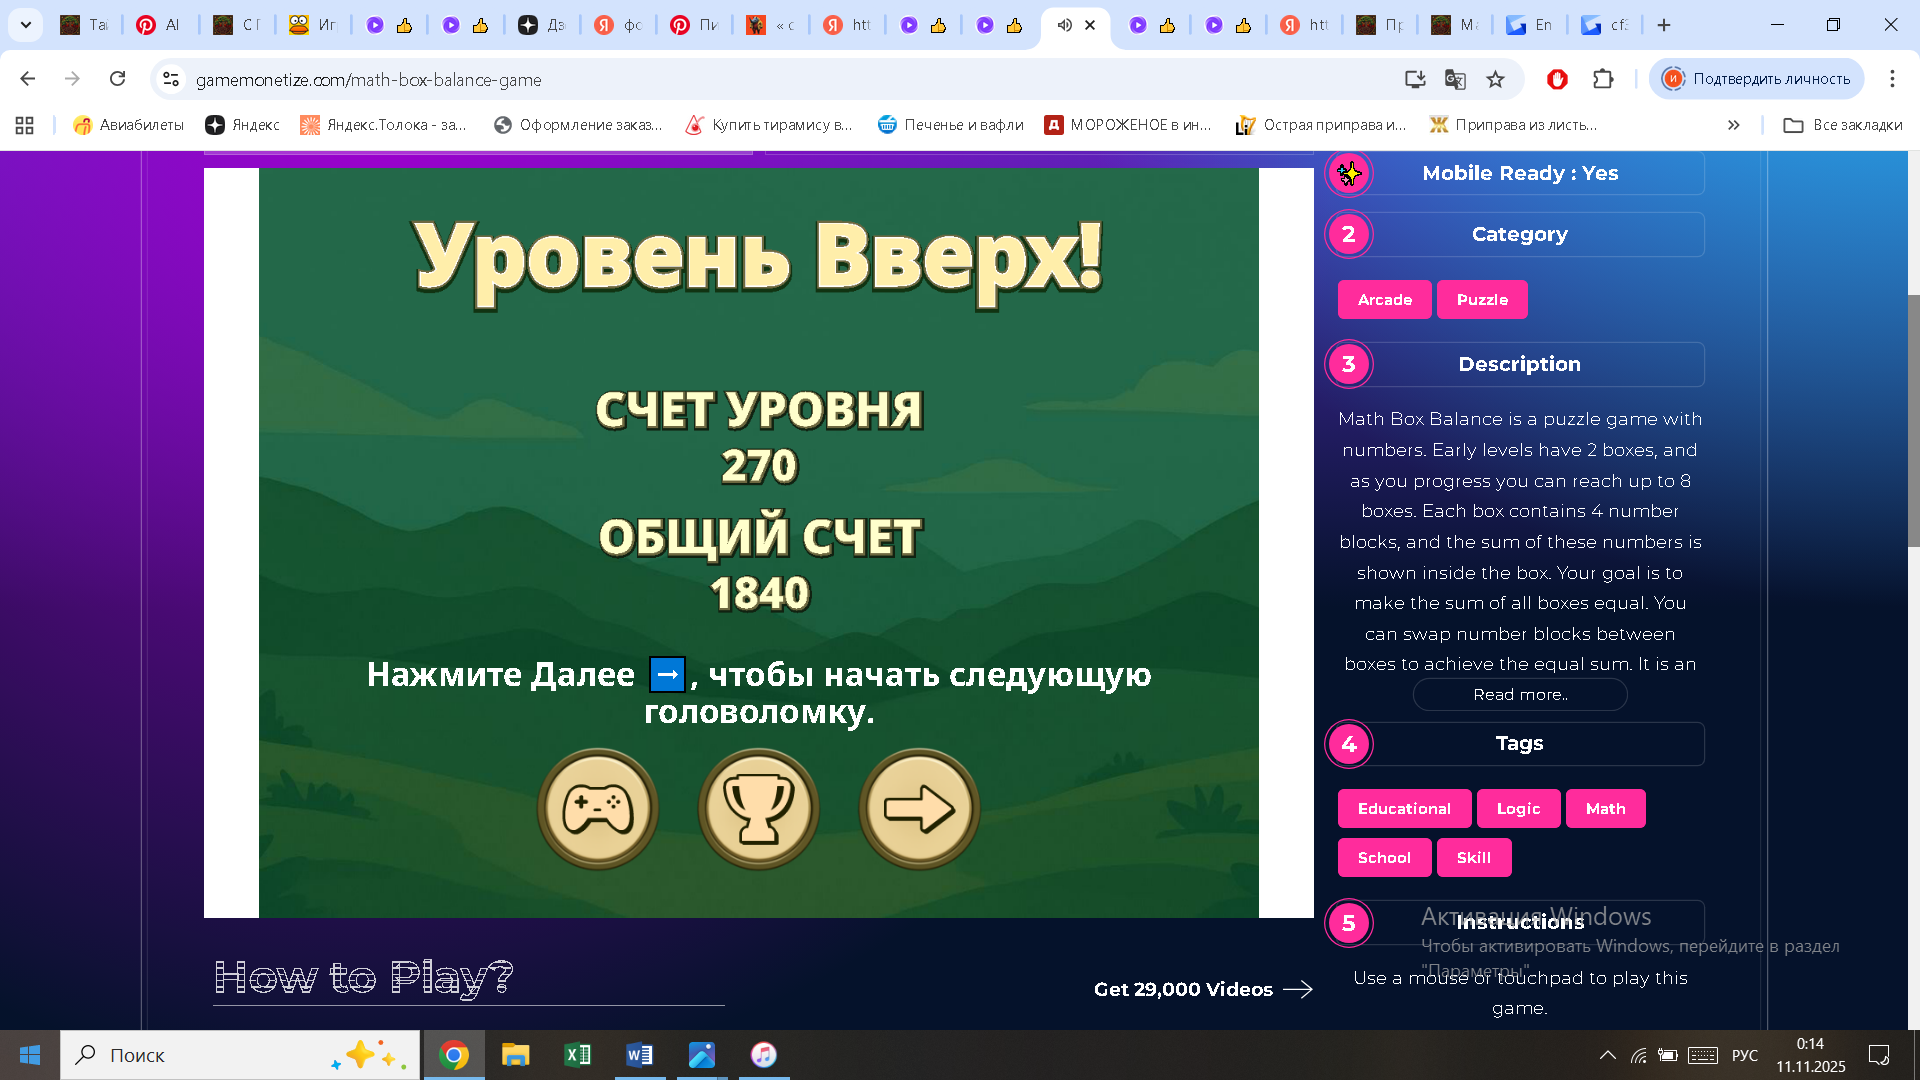Expand hidden tray icons with the chevron
This screenshot has height=1080, width=1920.
pyautogui.click(x=1608, y=1055)
